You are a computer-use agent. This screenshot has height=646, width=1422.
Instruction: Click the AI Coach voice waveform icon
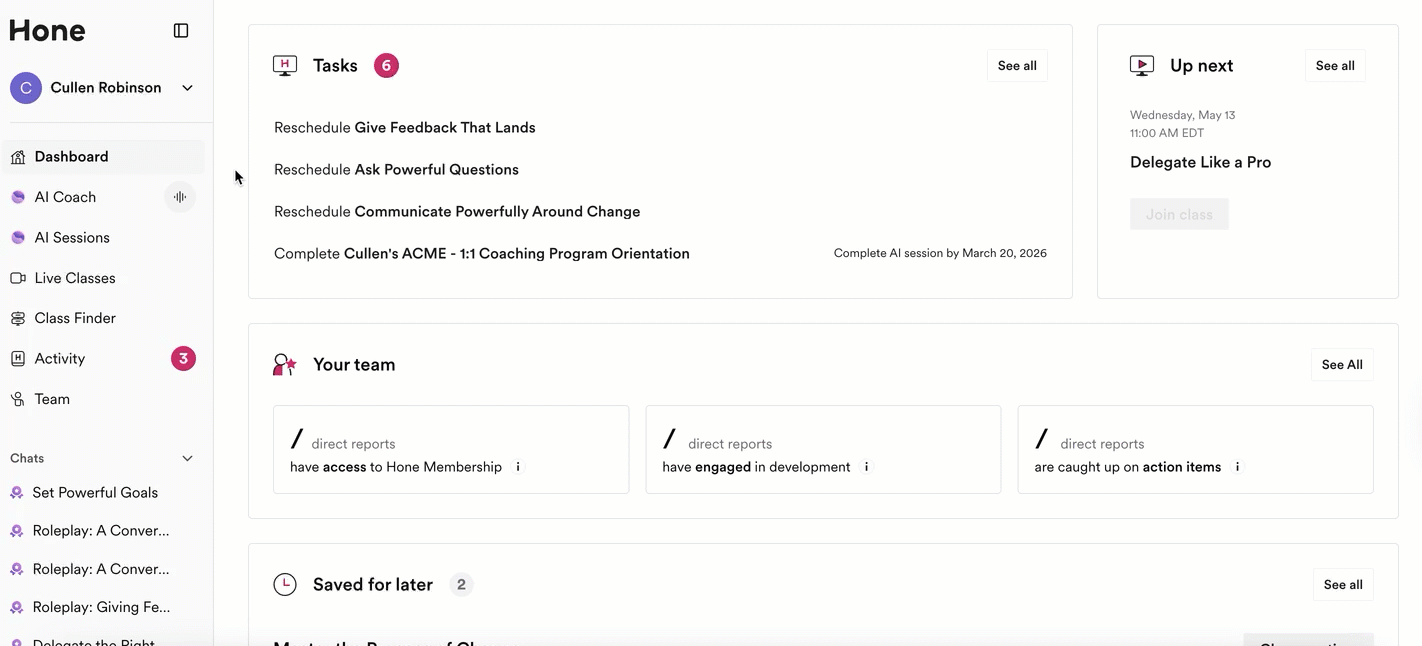(x=180, y=197)
